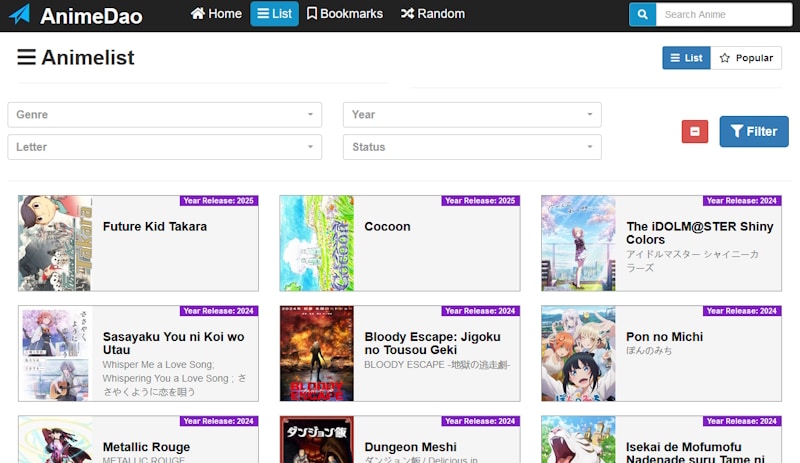800x463 pixels.
Task: Open the Year dropdown
Action: pyautogui.click(x=472, y=115)
